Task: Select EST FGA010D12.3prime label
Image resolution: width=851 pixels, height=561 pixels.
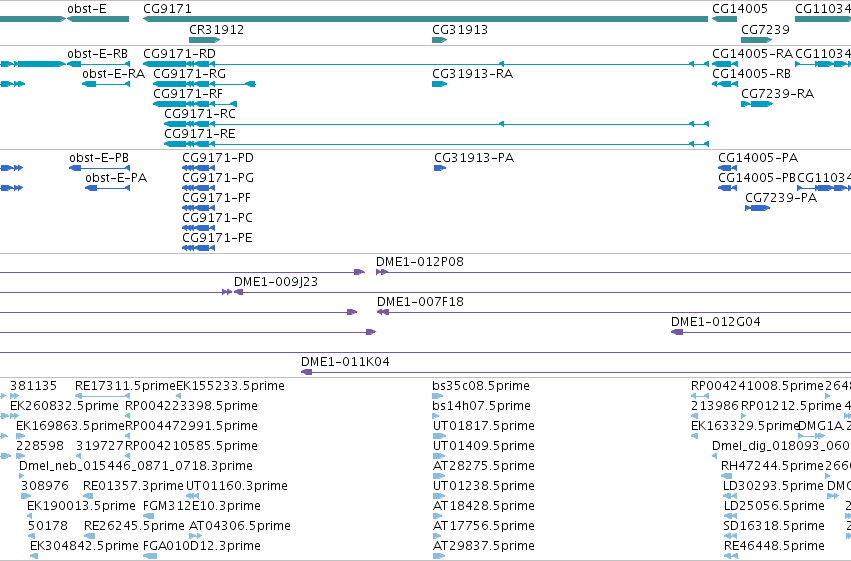Action: tap(202, 547)
